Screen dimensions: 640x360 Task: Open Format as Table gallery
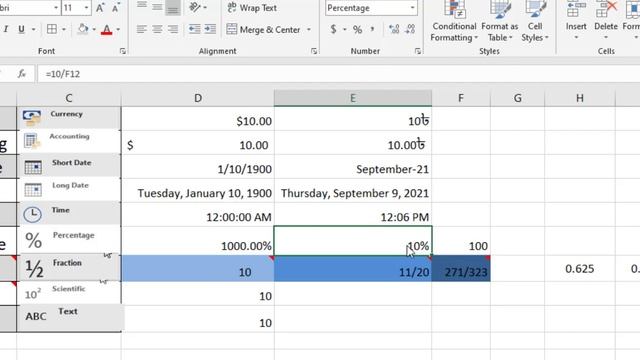[500, 21]
